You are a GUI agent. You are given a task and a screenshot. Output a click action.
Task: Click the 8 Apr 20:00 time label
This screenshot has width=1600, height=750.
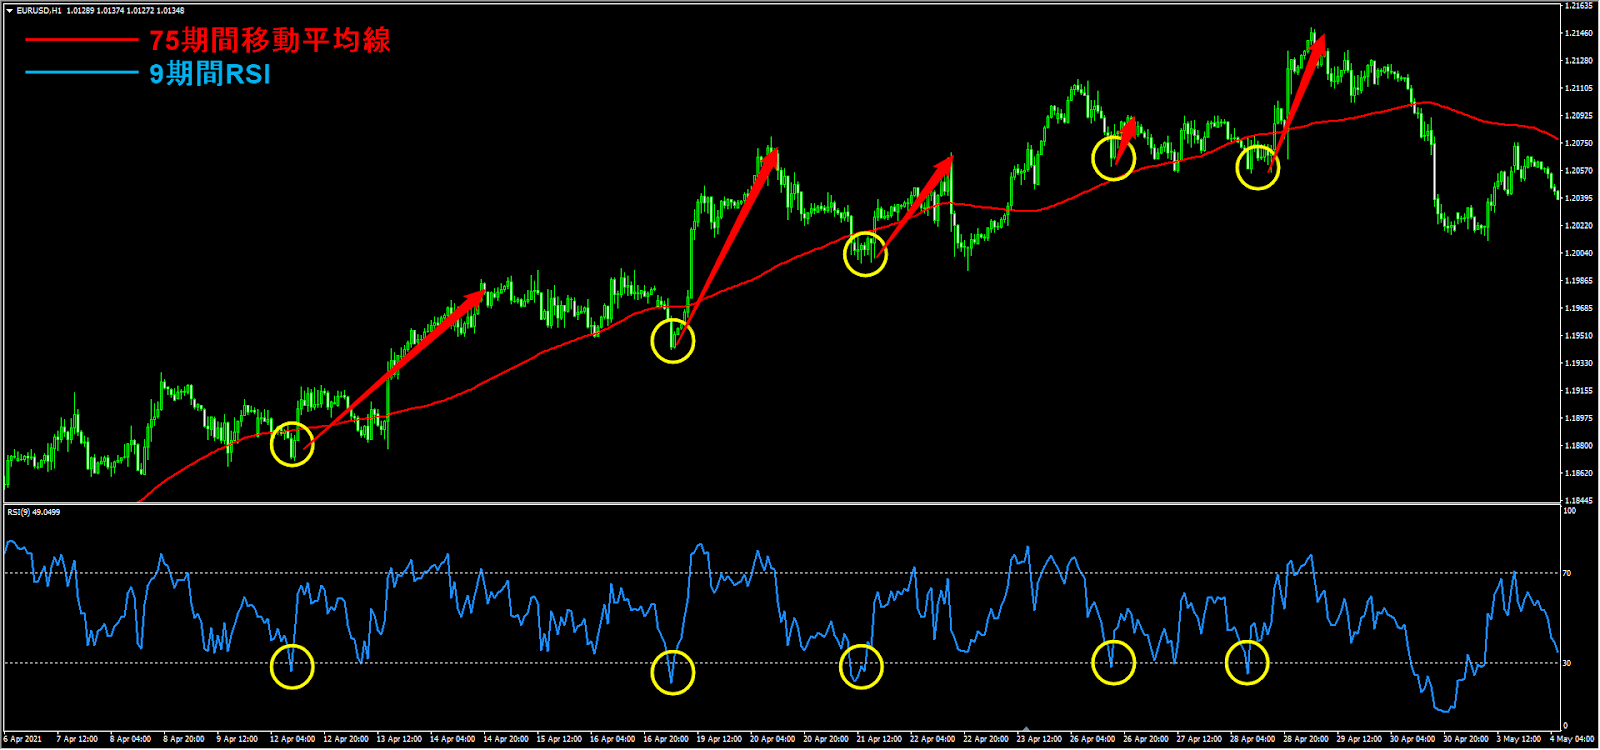[184, 739]
